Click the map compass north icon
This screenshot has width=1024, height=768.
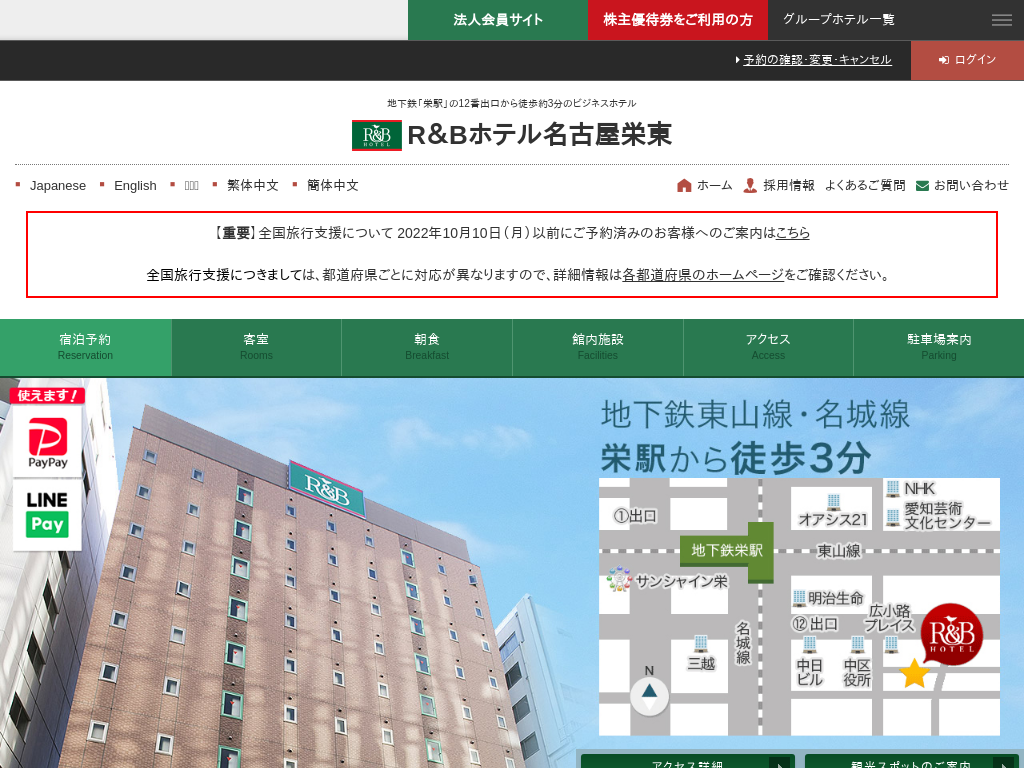tap(649, 694)
